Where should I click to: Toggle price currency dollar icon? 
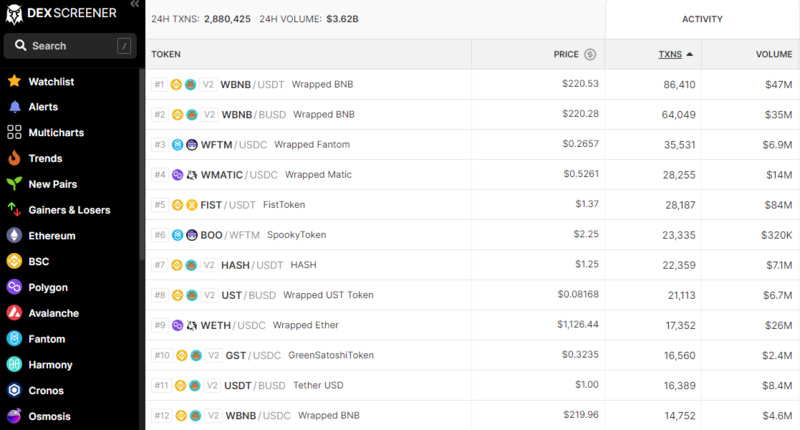click(x=590, y=54)
